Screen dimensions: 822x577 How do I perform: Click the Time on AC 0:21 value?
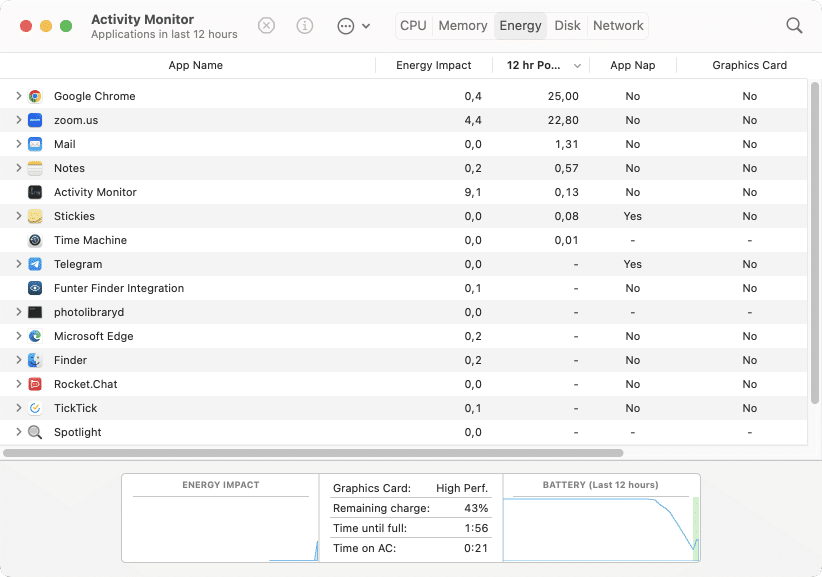(476, 548)
